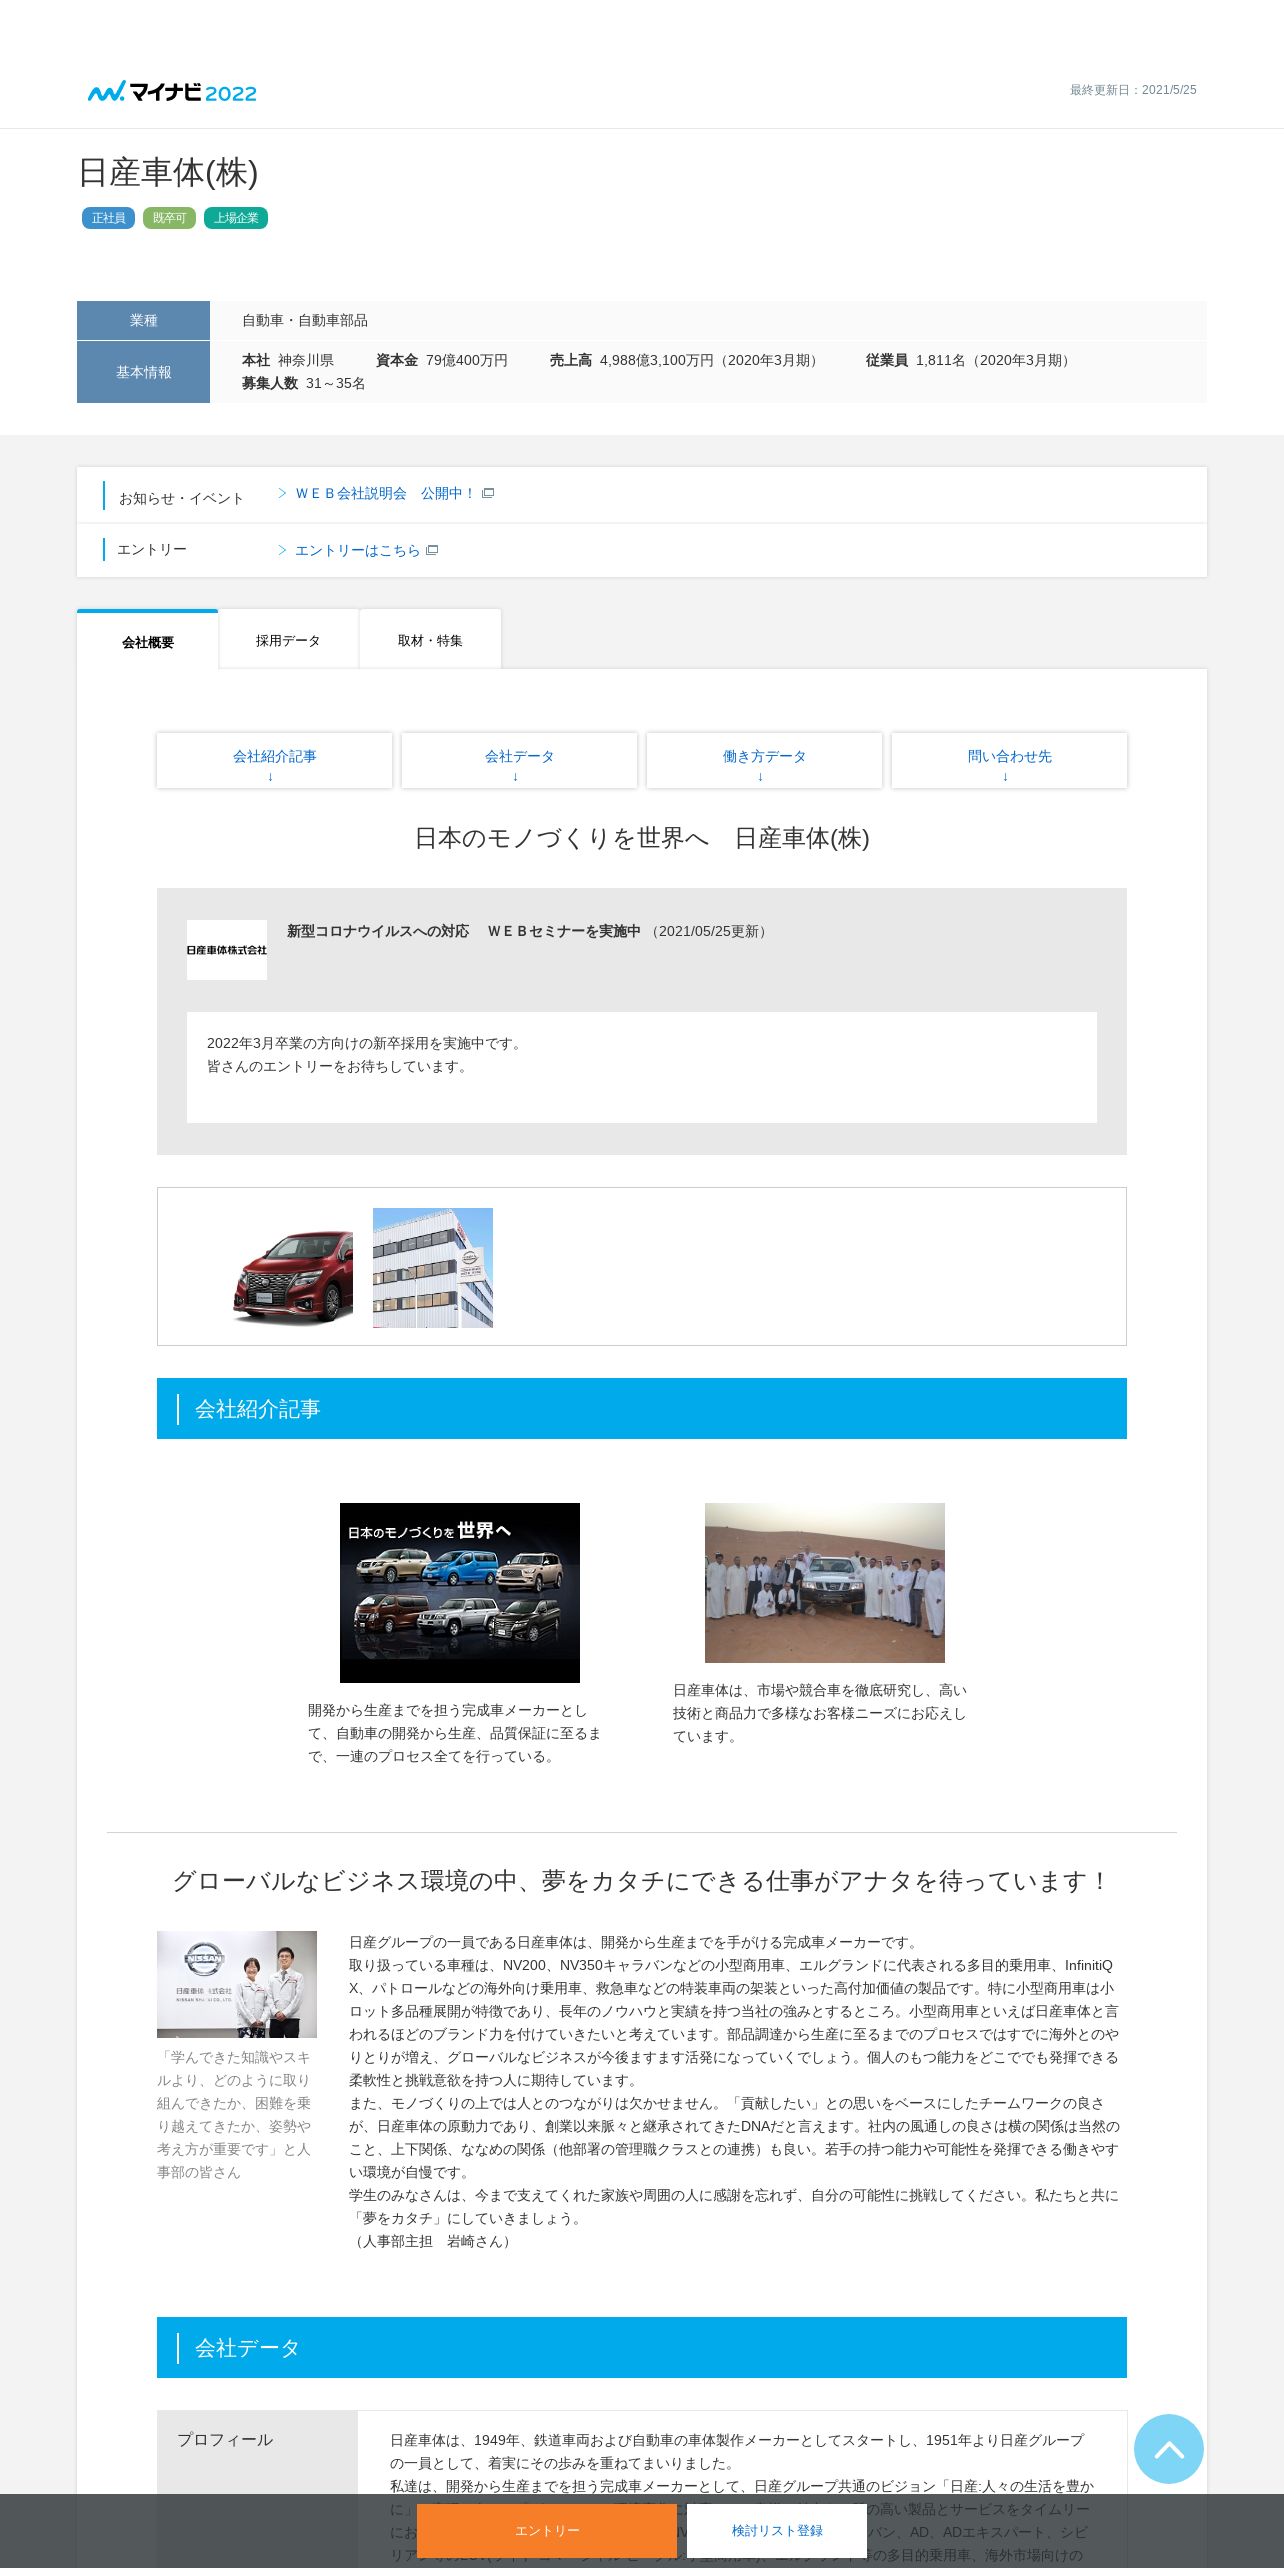
Task: Click the 上場企業 tag badge
Action: click(236, 218)
